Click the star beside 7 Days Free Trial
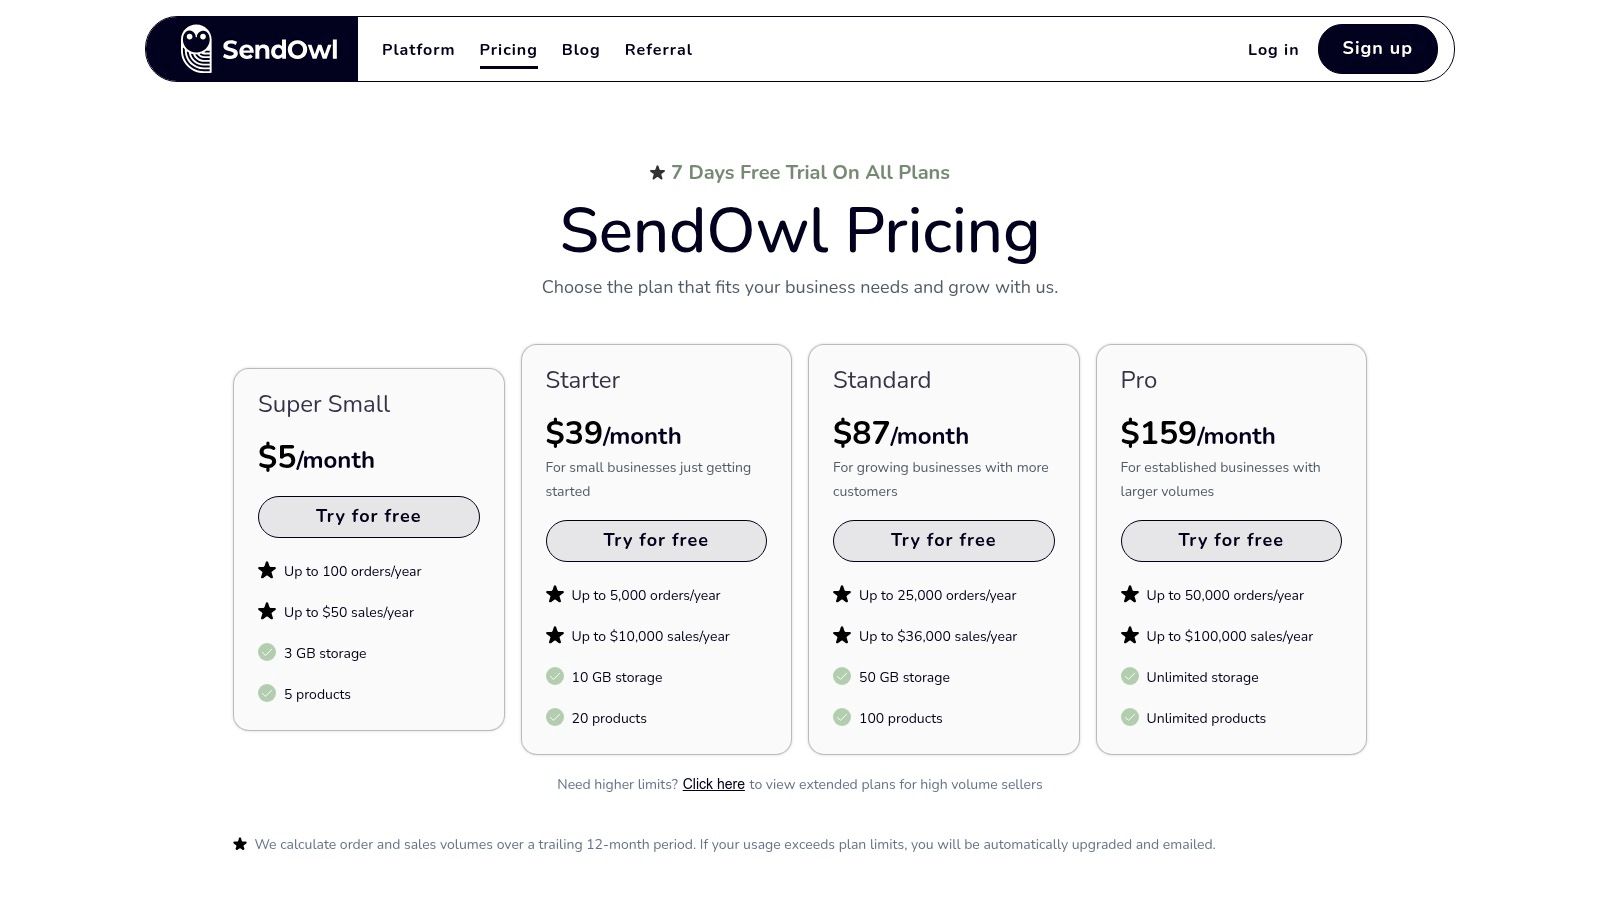This screenshot has width=1600, height=900. coord(655,172)
